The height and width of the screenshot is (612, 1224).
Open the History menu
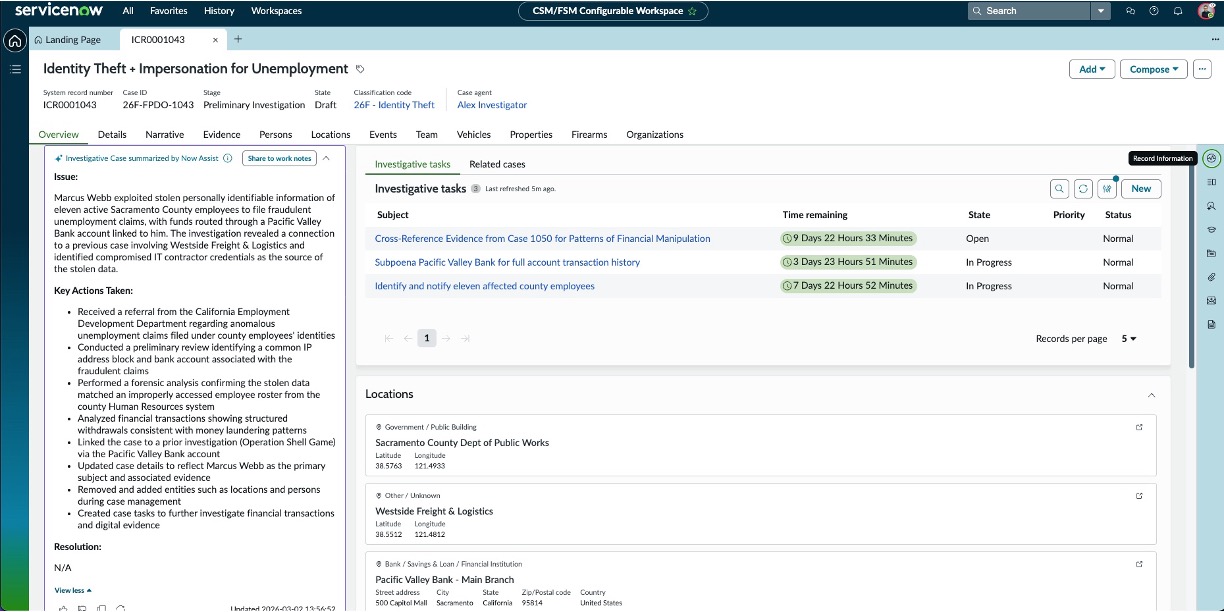coord(219,11)
